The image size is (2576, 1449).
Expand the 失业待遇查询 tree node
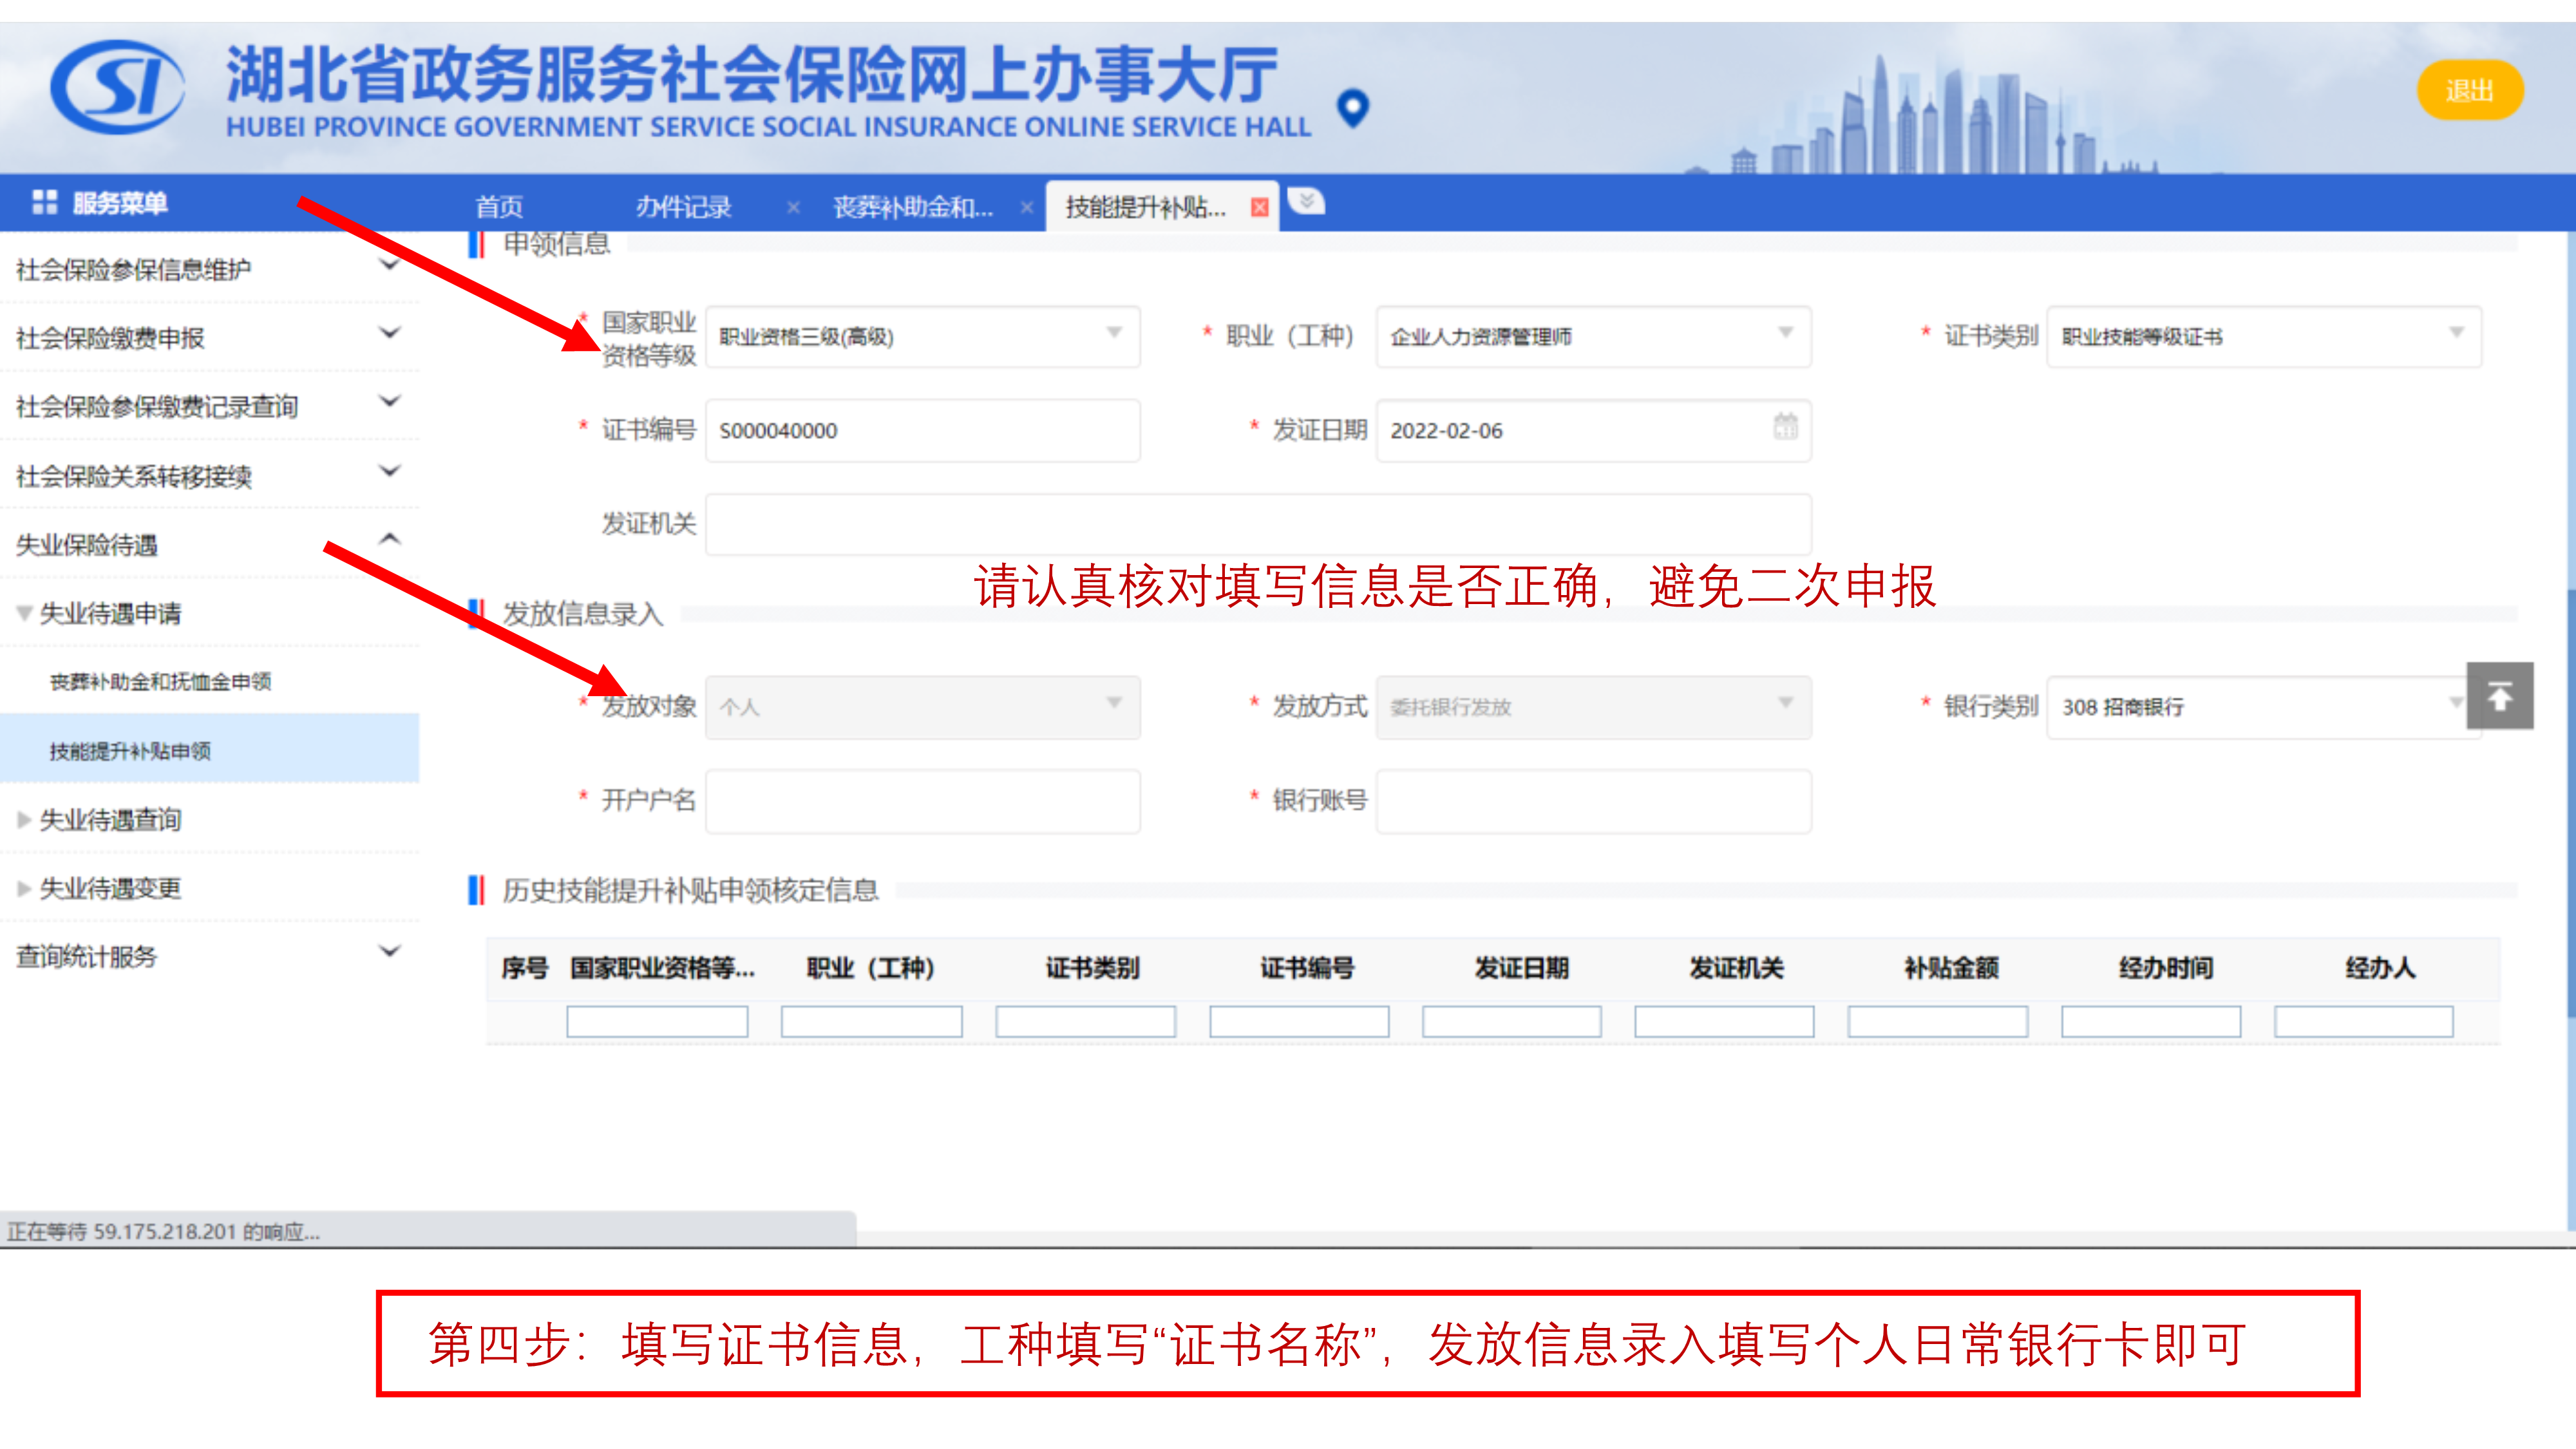click(24, 820)
